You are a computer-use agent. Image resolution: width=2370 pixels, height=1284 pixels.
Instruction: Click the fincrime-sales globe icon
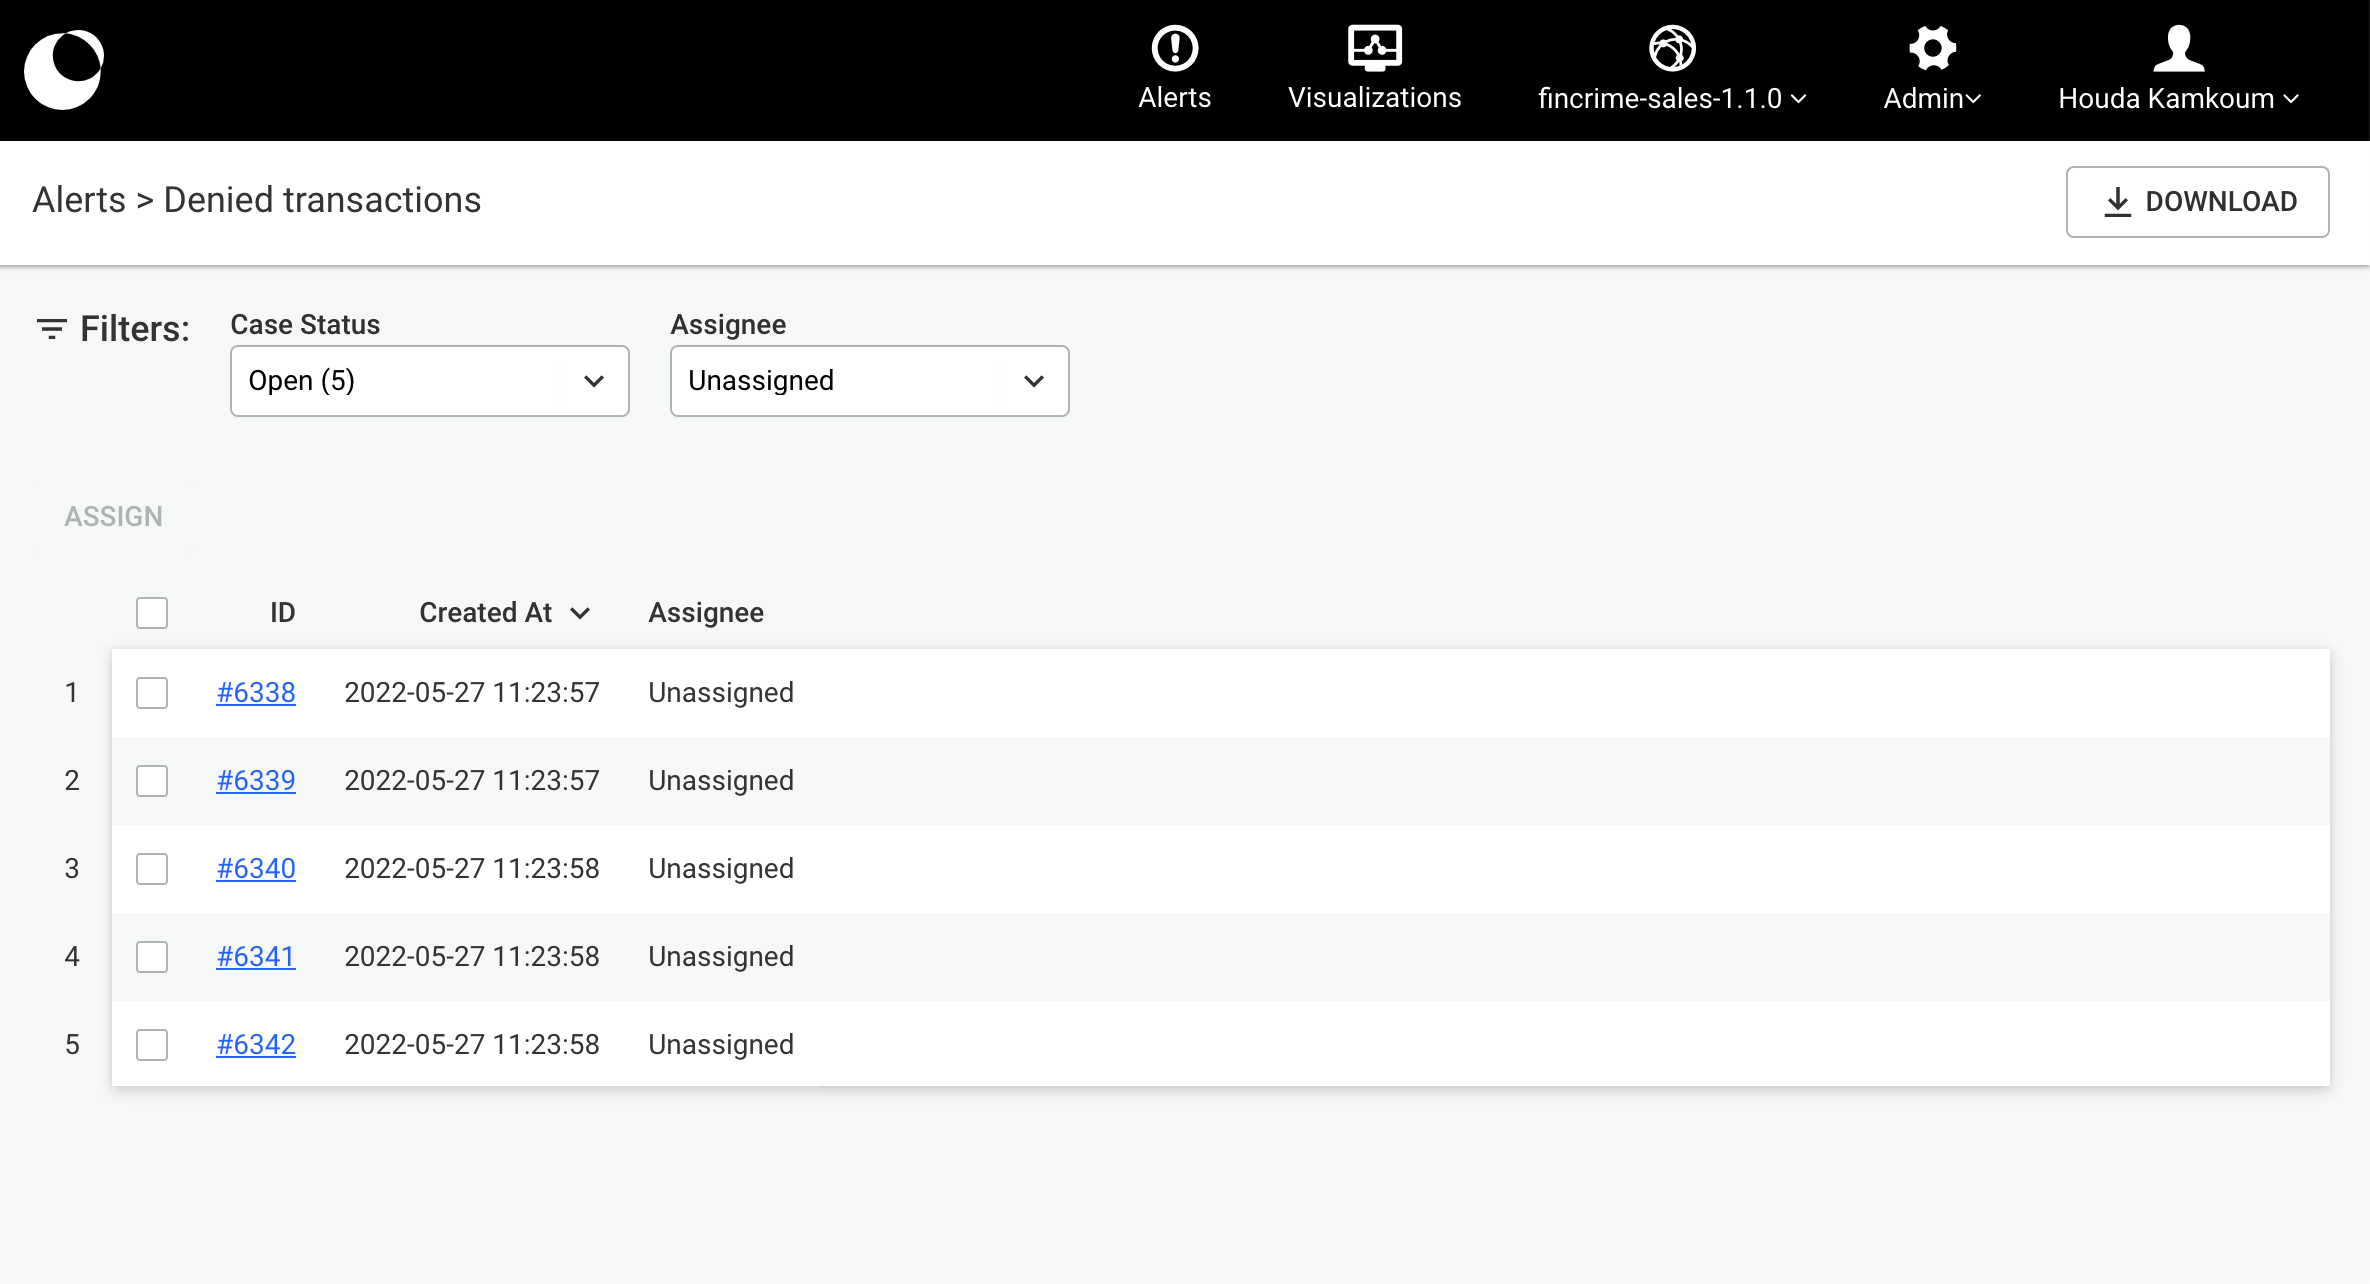tap(1671, 48)
